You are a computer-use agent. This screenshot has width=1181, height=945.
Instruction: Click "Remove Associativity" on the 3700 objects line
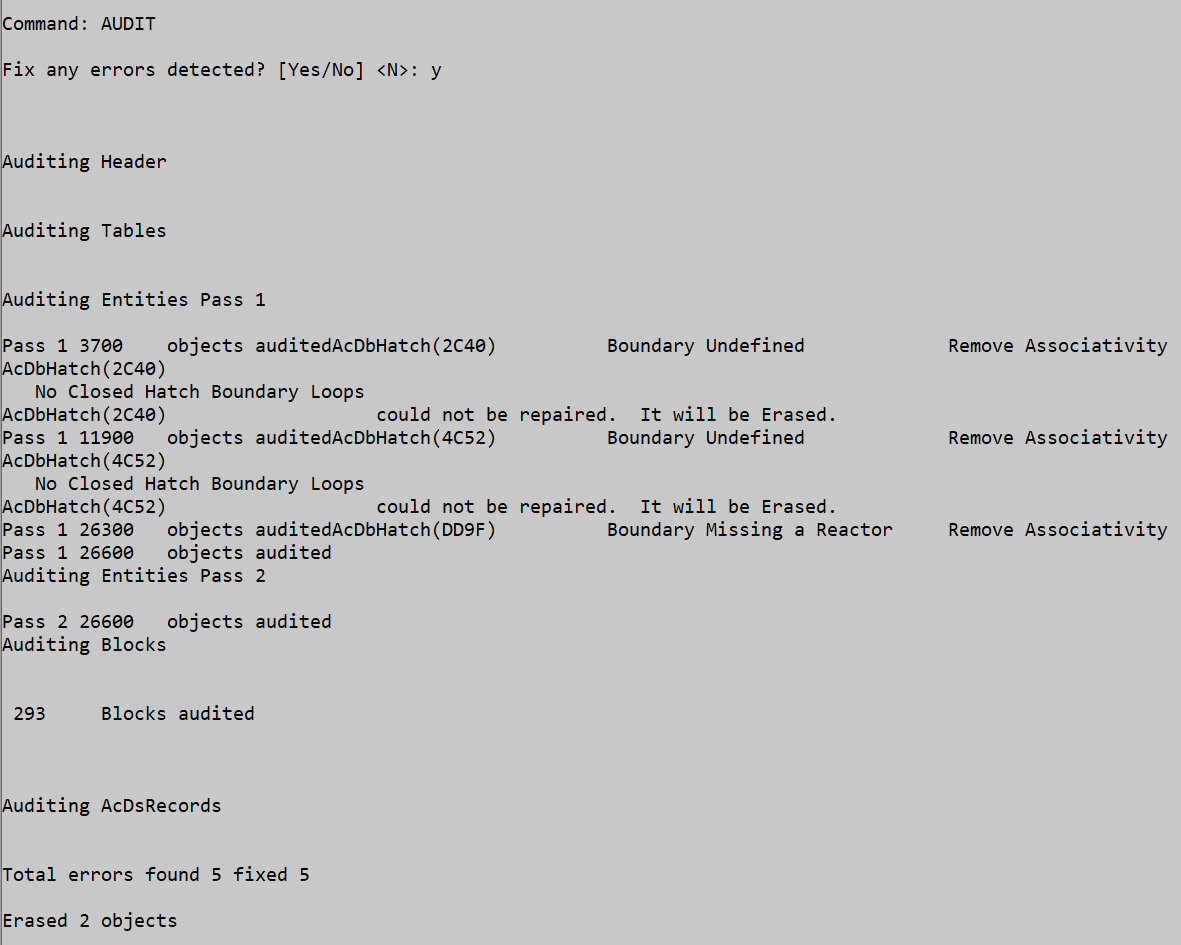1057,346
